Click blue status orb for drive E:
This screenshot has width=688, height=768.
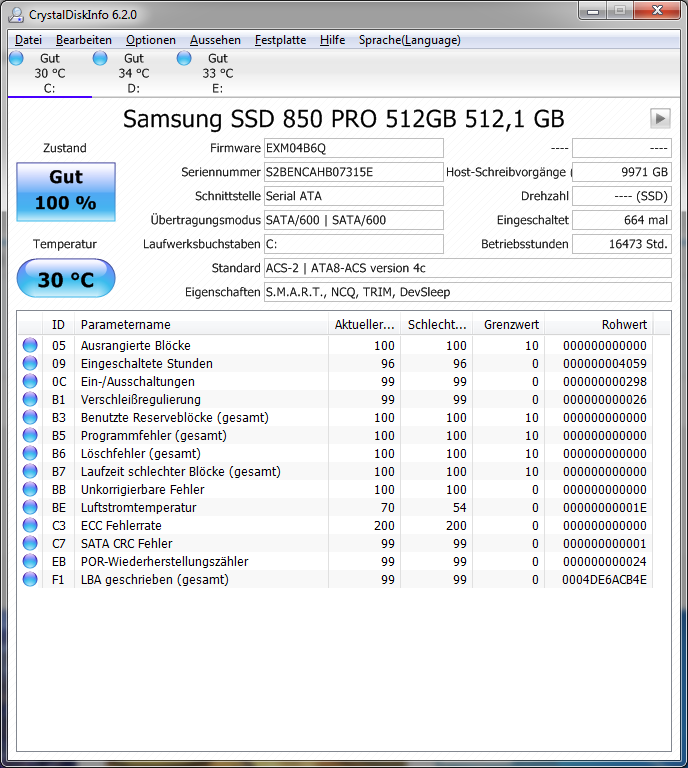click(184, 58)
